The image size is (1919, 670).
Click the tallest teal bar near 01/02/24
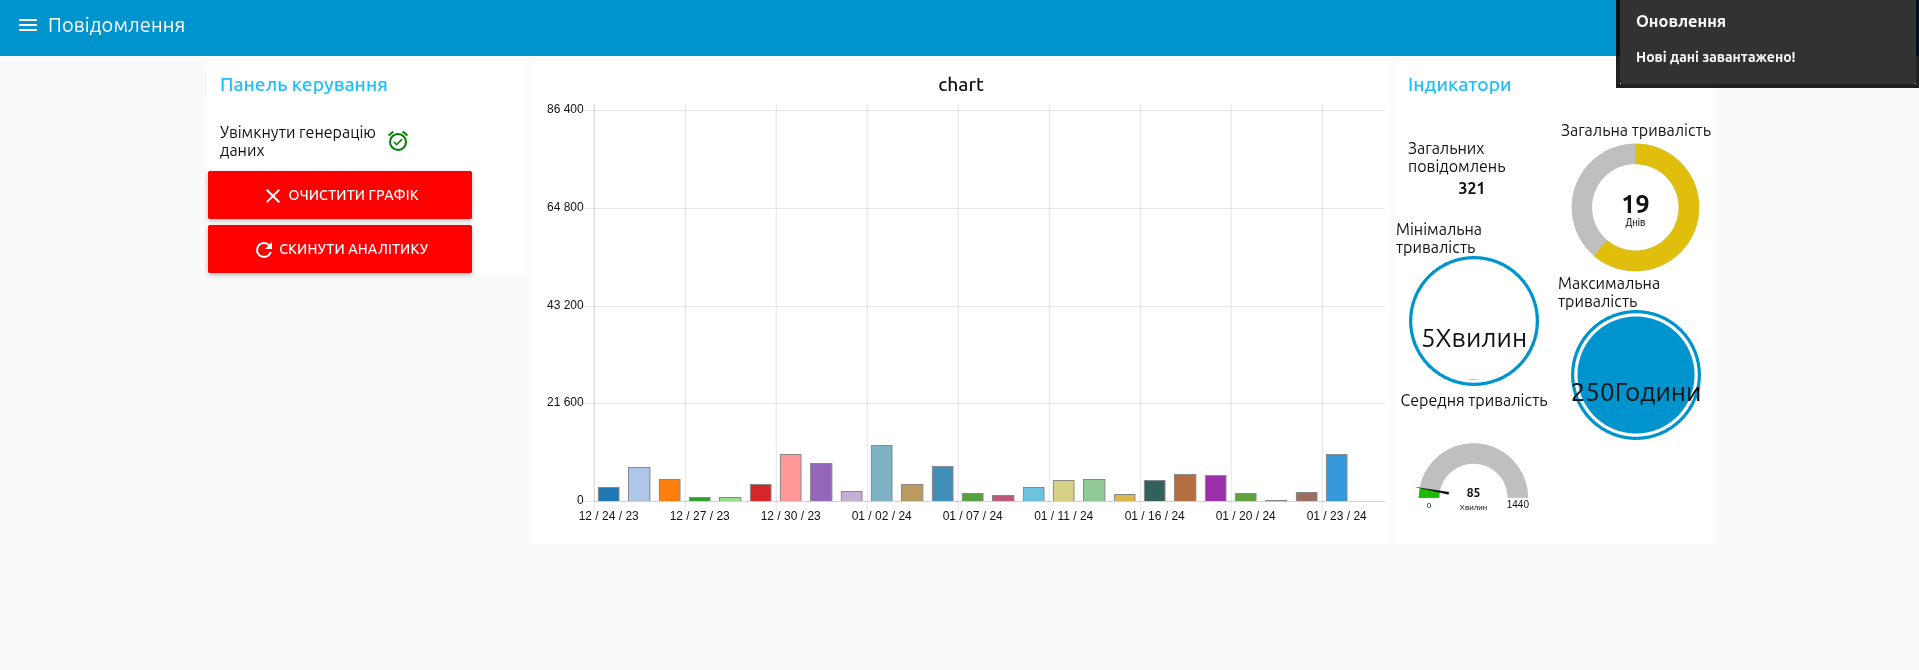[881, 473]
